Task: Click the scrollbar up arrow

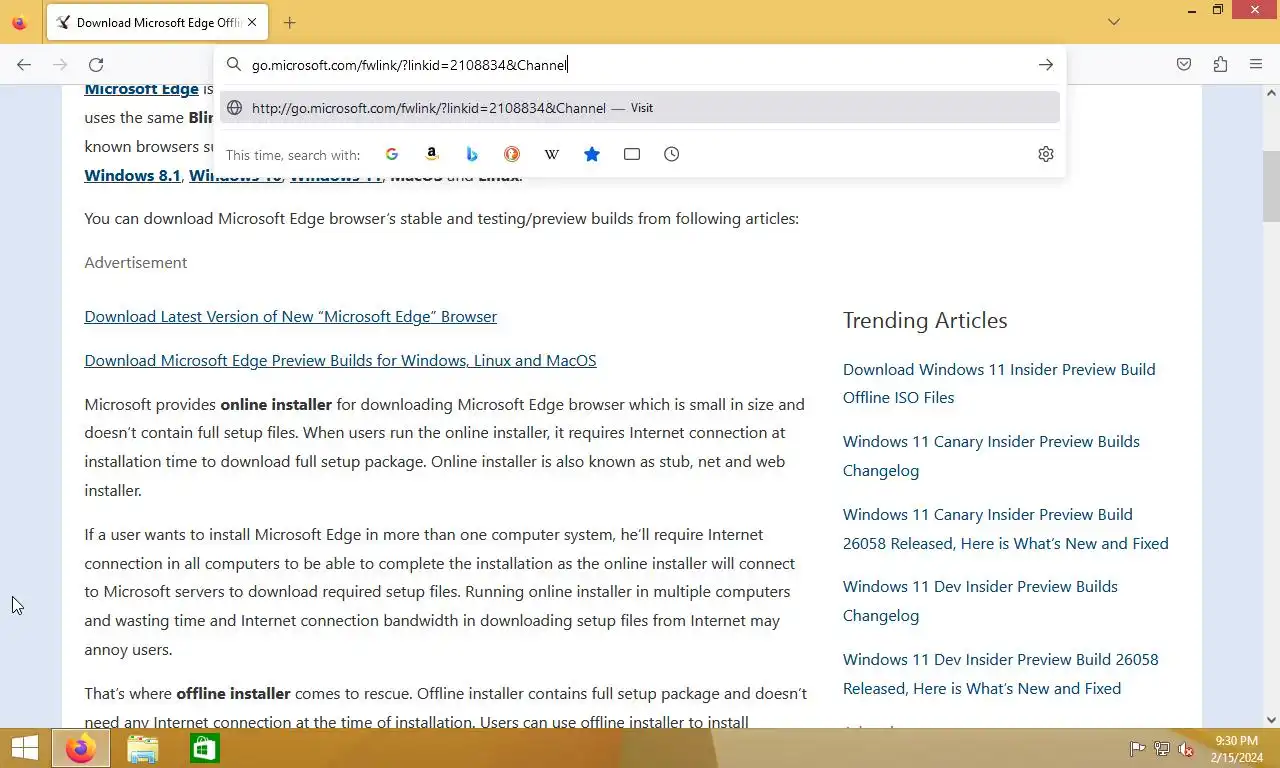Action: click(x=1271, y=93)
